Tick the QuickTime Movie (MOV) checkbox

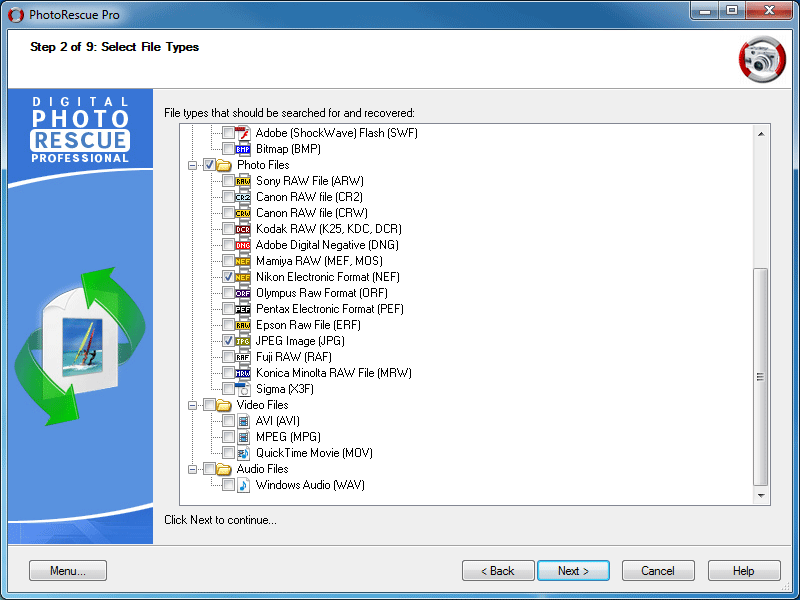click(228, 453)
